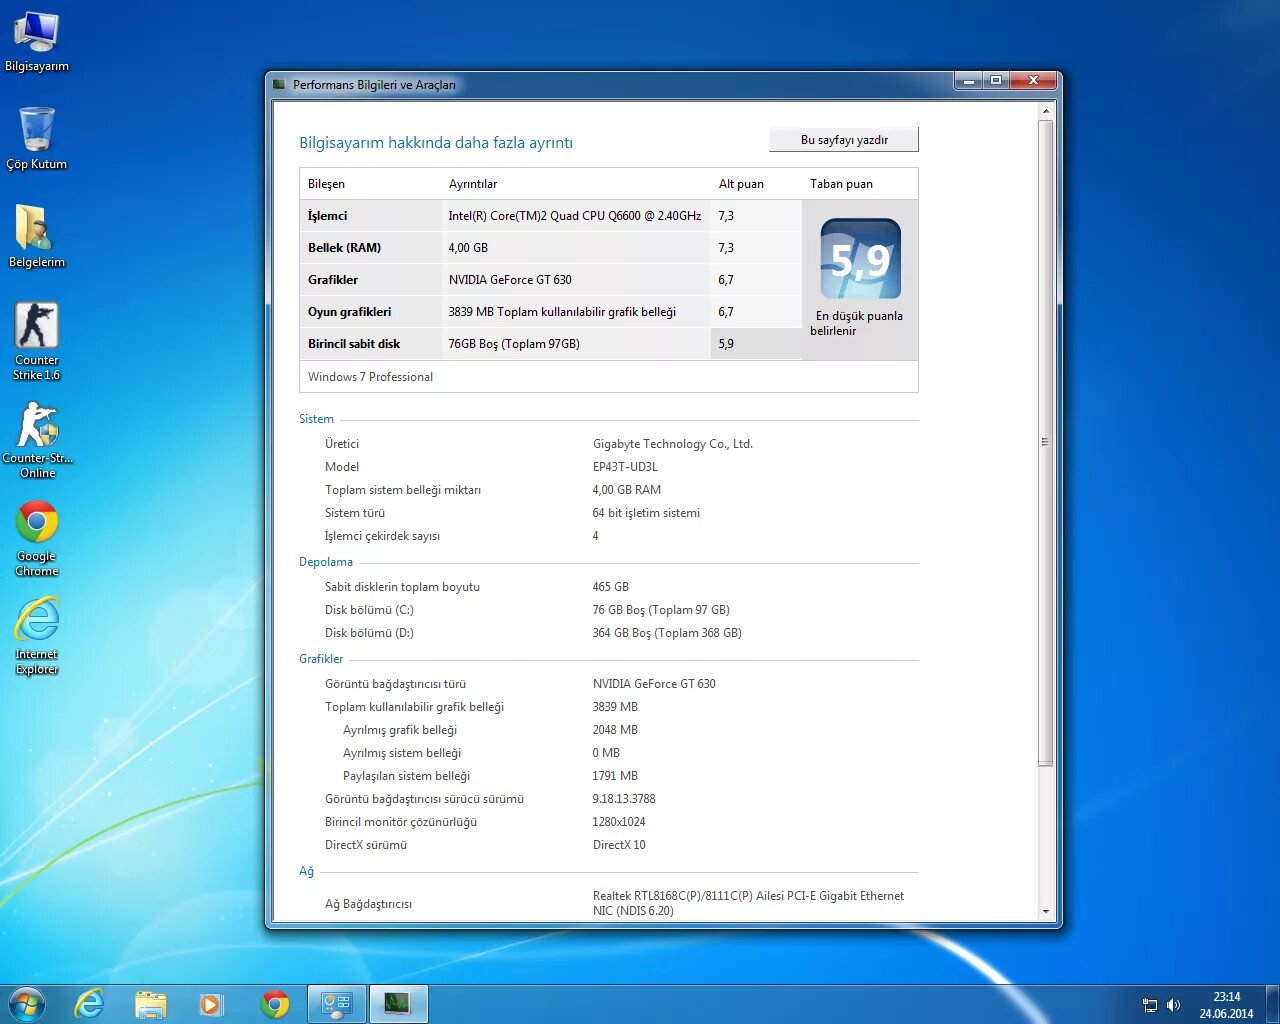This screenshot has height=1024, width=1280.
Task: Minimize the Performans Bilgileri window
Action: tap(969, 81)
